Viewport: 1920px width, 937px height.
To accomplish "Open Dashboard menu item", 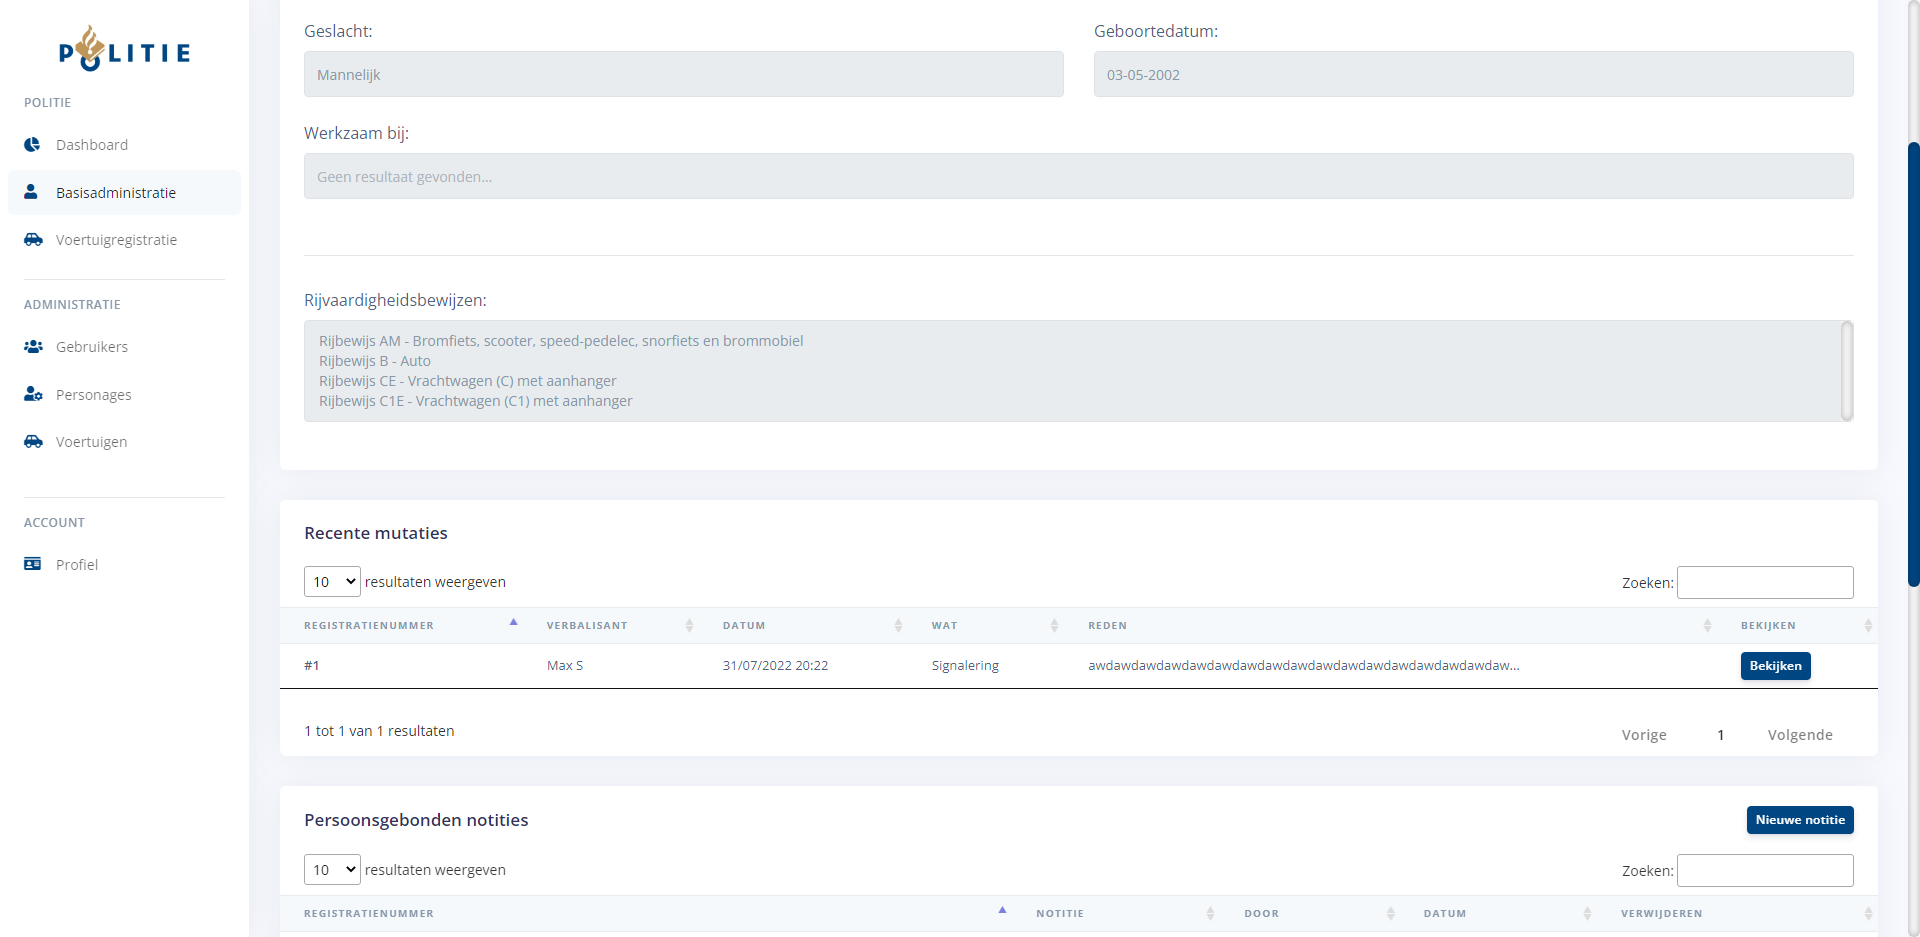I will point(92,145).
